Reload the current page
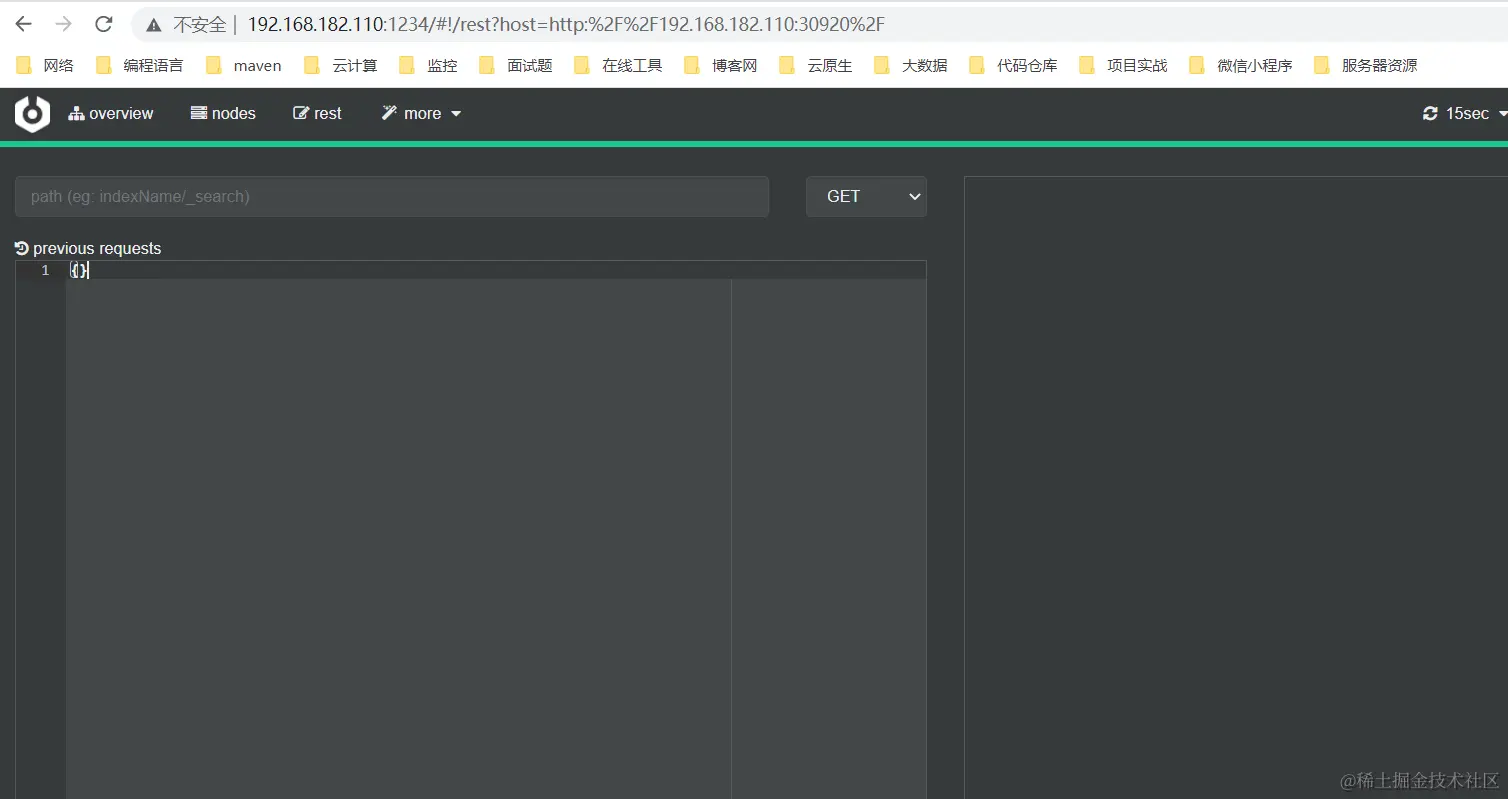Screen dimensions: 1508x799 tap(103, 24)
